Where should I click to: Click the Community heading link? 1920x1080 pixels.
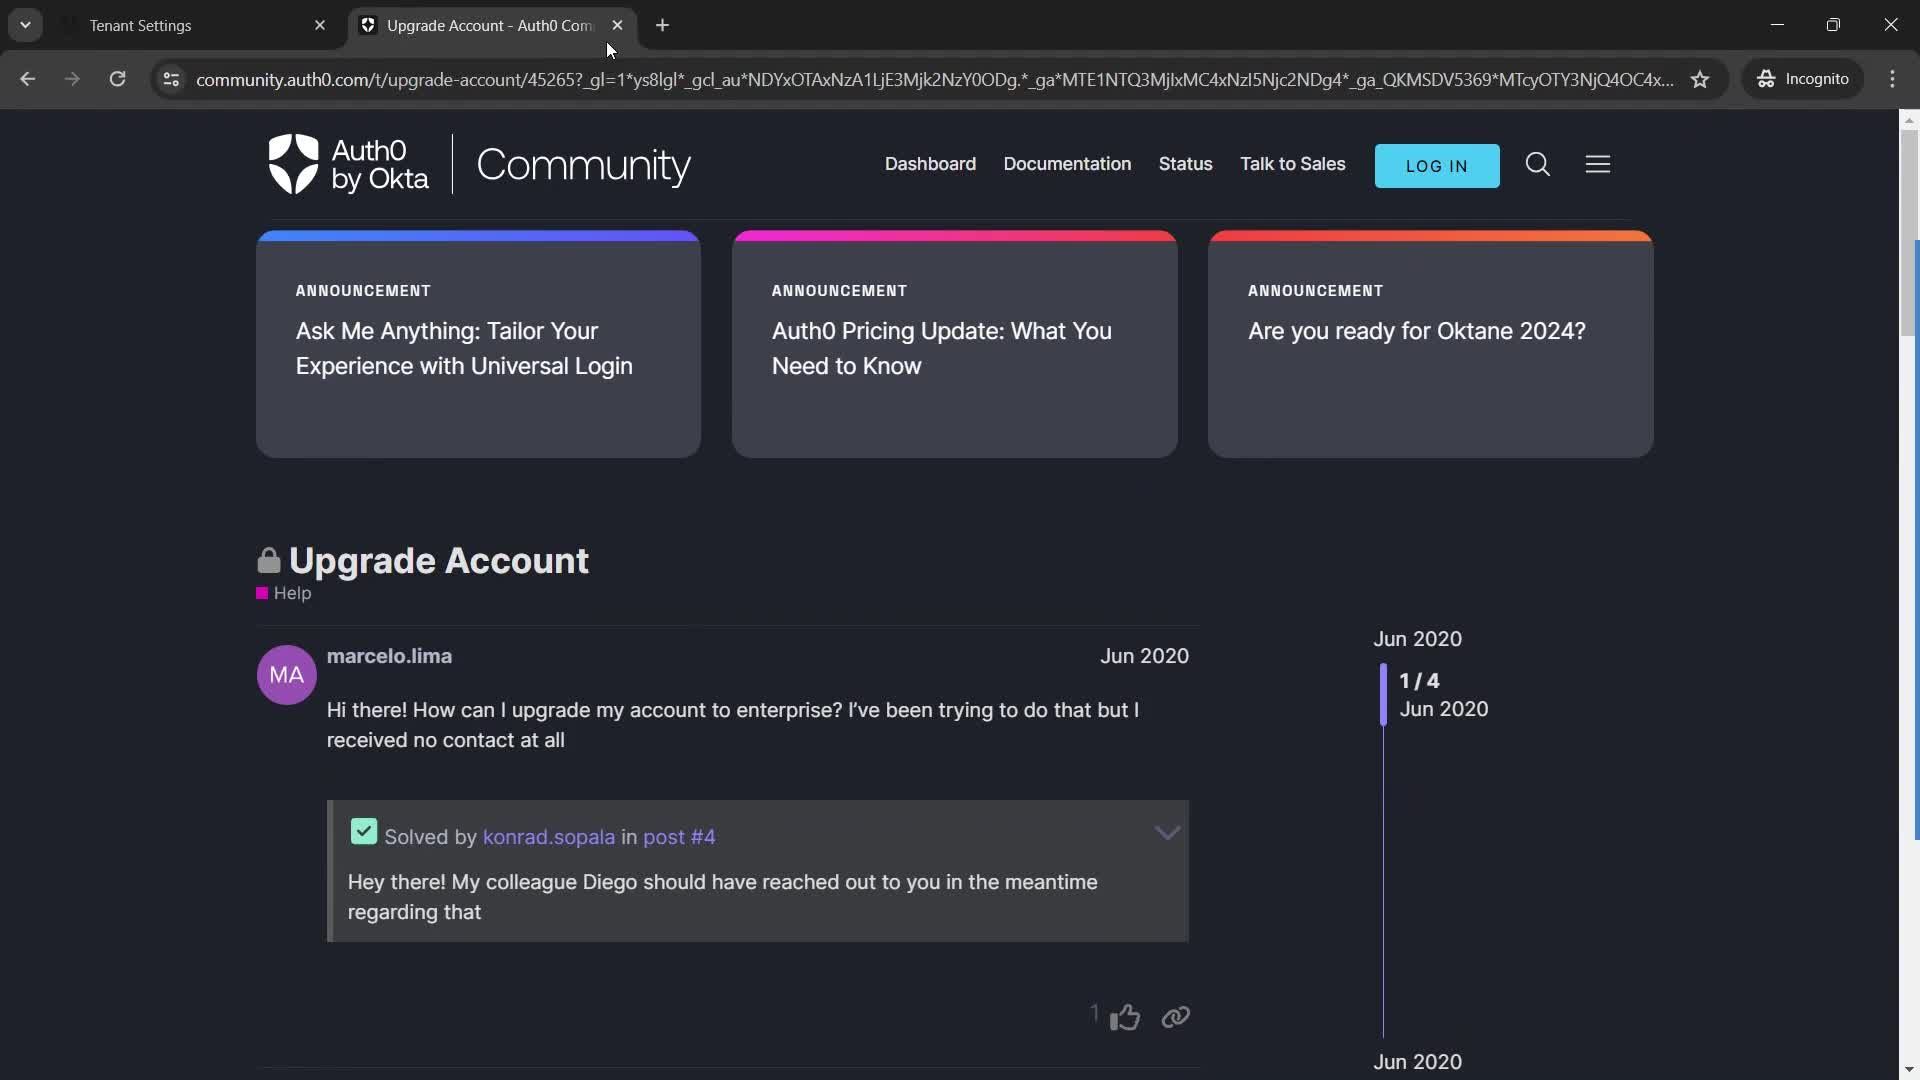pyautogui.click(x=583, y=164)
